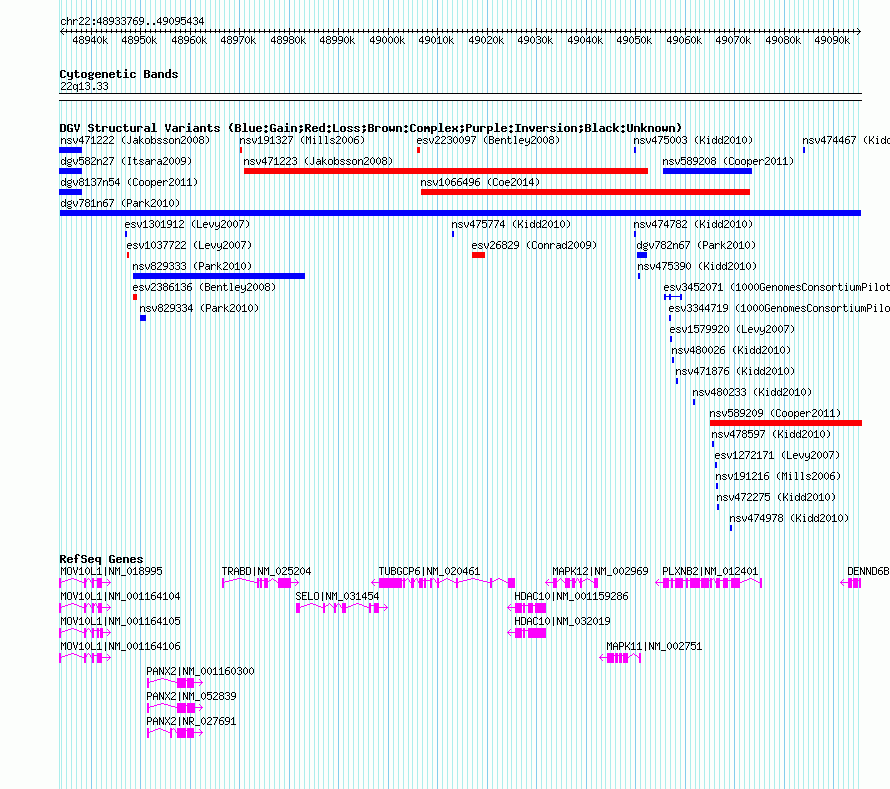The height and width of the screenshot is (789, 890).
Task: Click nsv475390 (Kidd2010) variant label
Action: [x=697, y=266]
